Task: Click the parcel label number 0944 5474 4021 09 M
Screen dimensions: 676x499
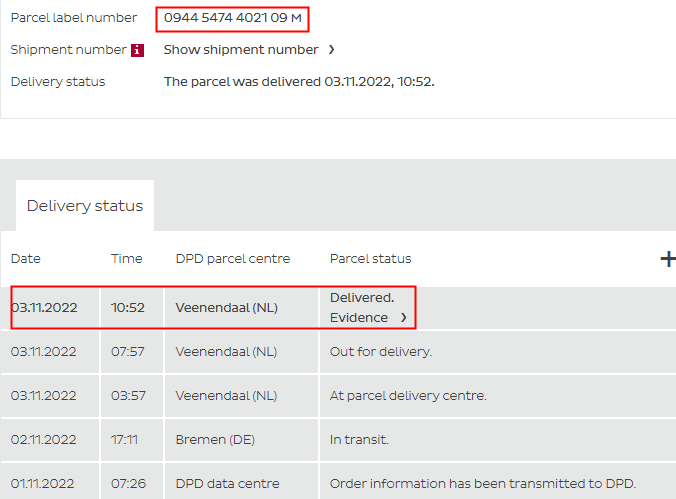Action: 233,18
